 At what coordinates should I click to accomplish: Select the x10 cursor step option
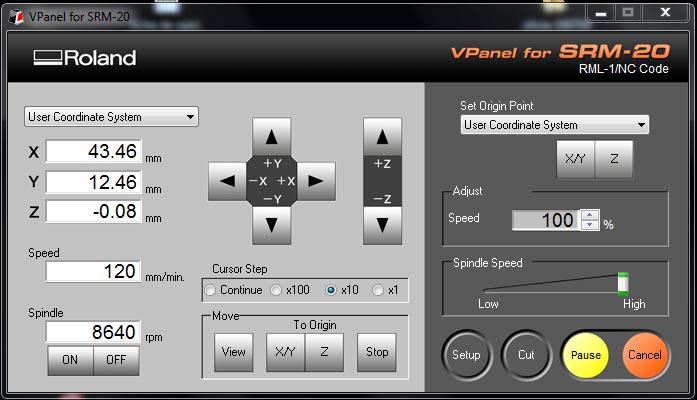pos(342,290)
